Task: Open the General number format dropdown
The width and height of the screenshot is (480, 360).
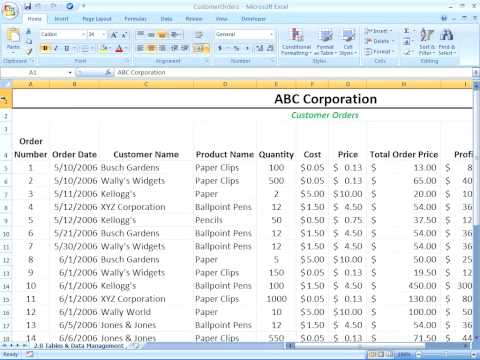Action: click(x=271, y=34)
